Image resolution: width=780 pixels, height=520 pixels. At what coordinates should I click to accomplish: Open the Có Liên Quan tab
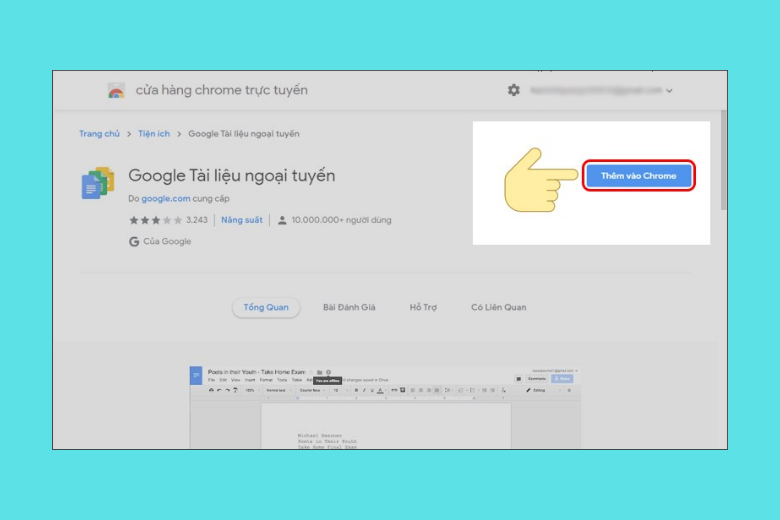tap(498, 308)
